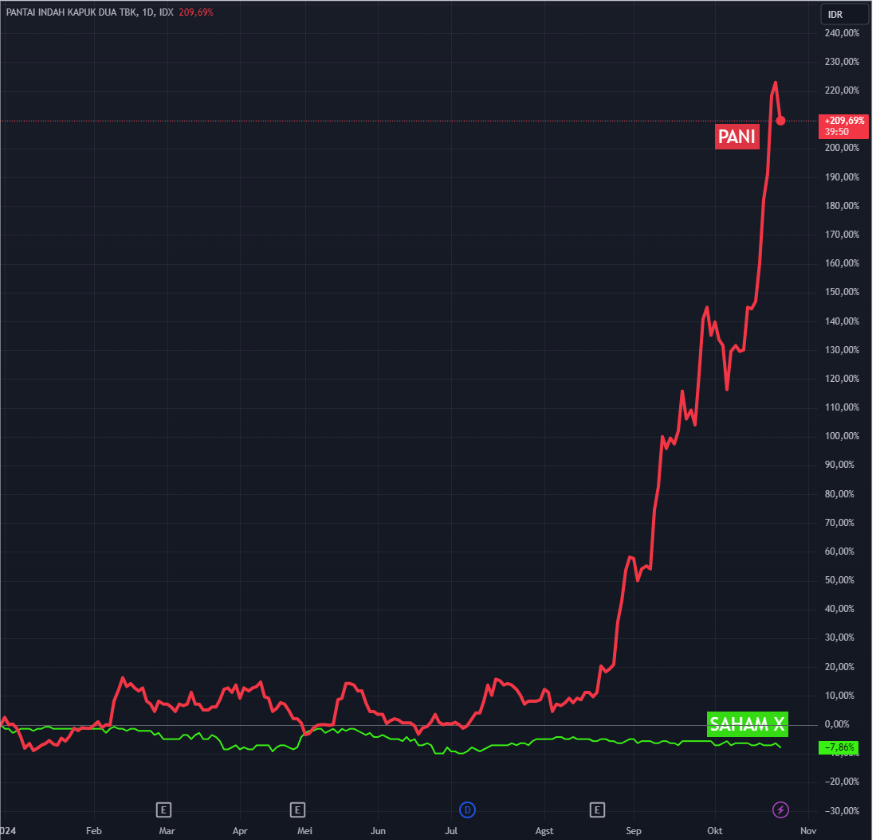Click the 0,00% price axis label
Viewport: 873px width, 840px height.
tap(837, 725)
